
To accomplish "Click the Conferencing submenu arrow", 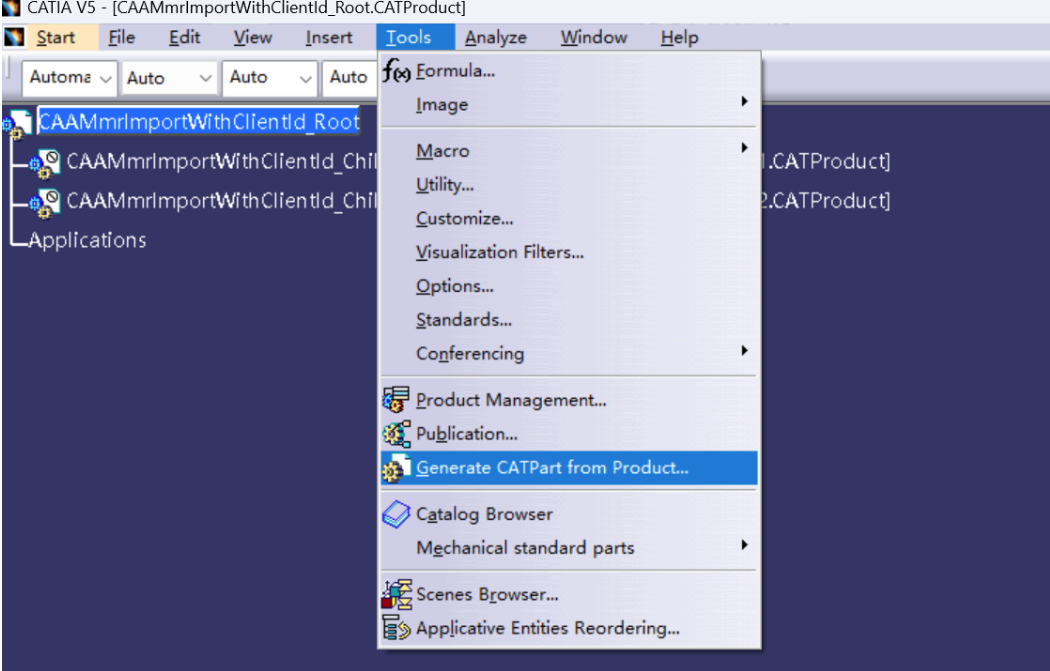I will tap(744, 350).
